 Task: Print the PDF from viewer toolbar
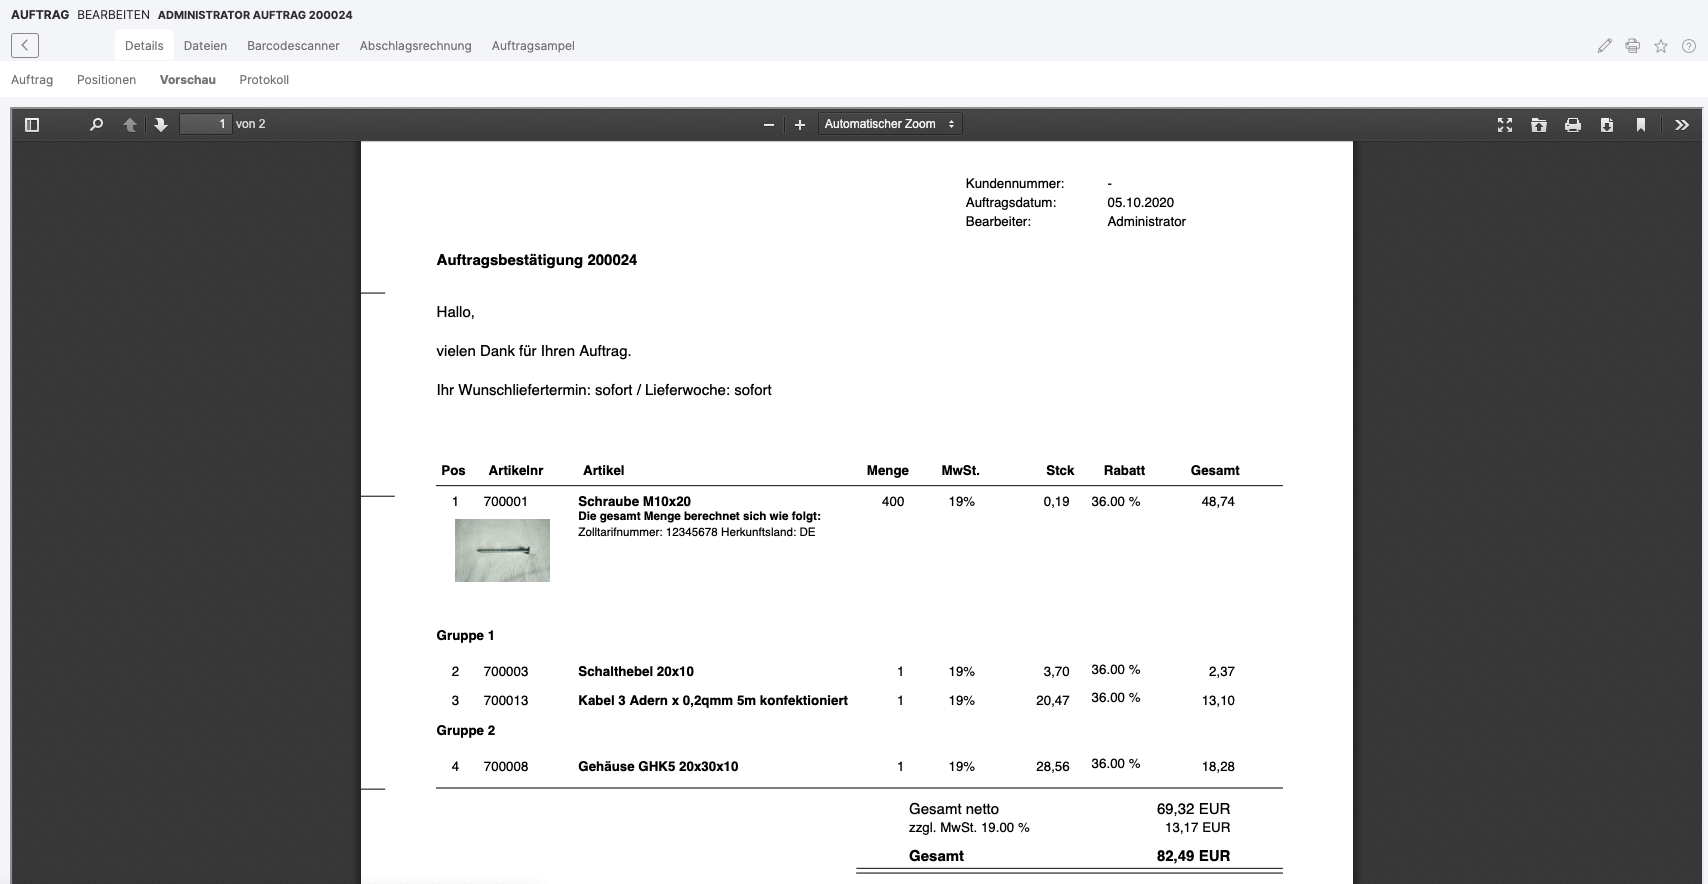pos(1572,125)
